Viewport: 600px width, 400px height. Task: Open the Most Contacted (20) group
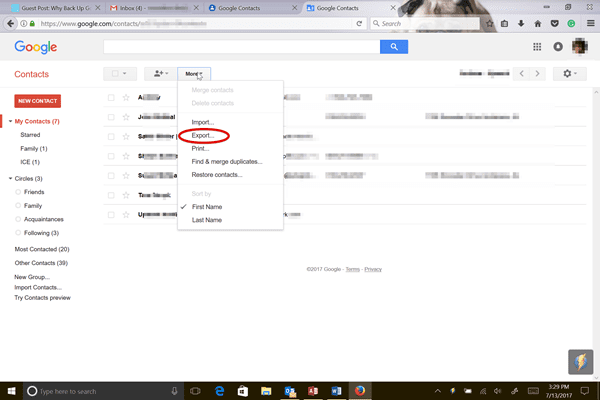(x=42, y=249)
